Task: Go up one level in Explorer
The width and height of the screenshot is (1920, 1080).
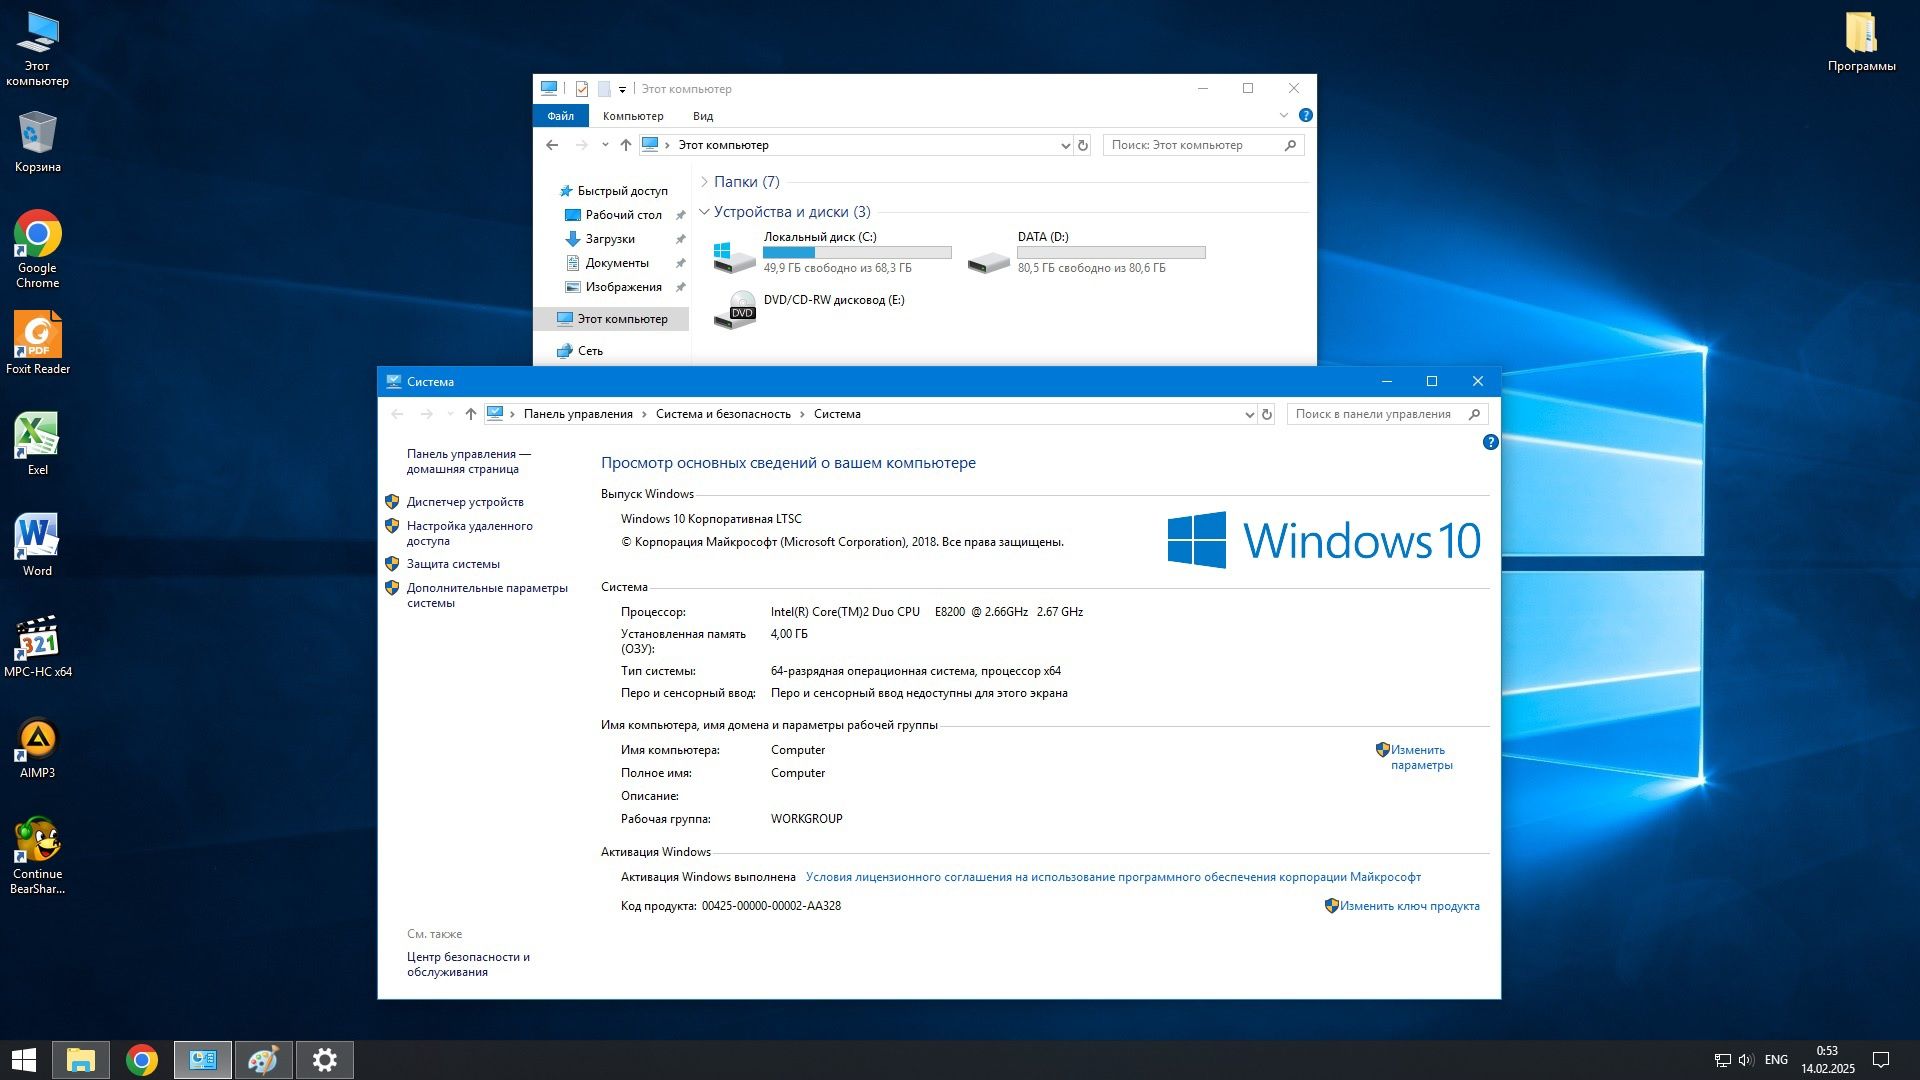Action: point(626,145)
